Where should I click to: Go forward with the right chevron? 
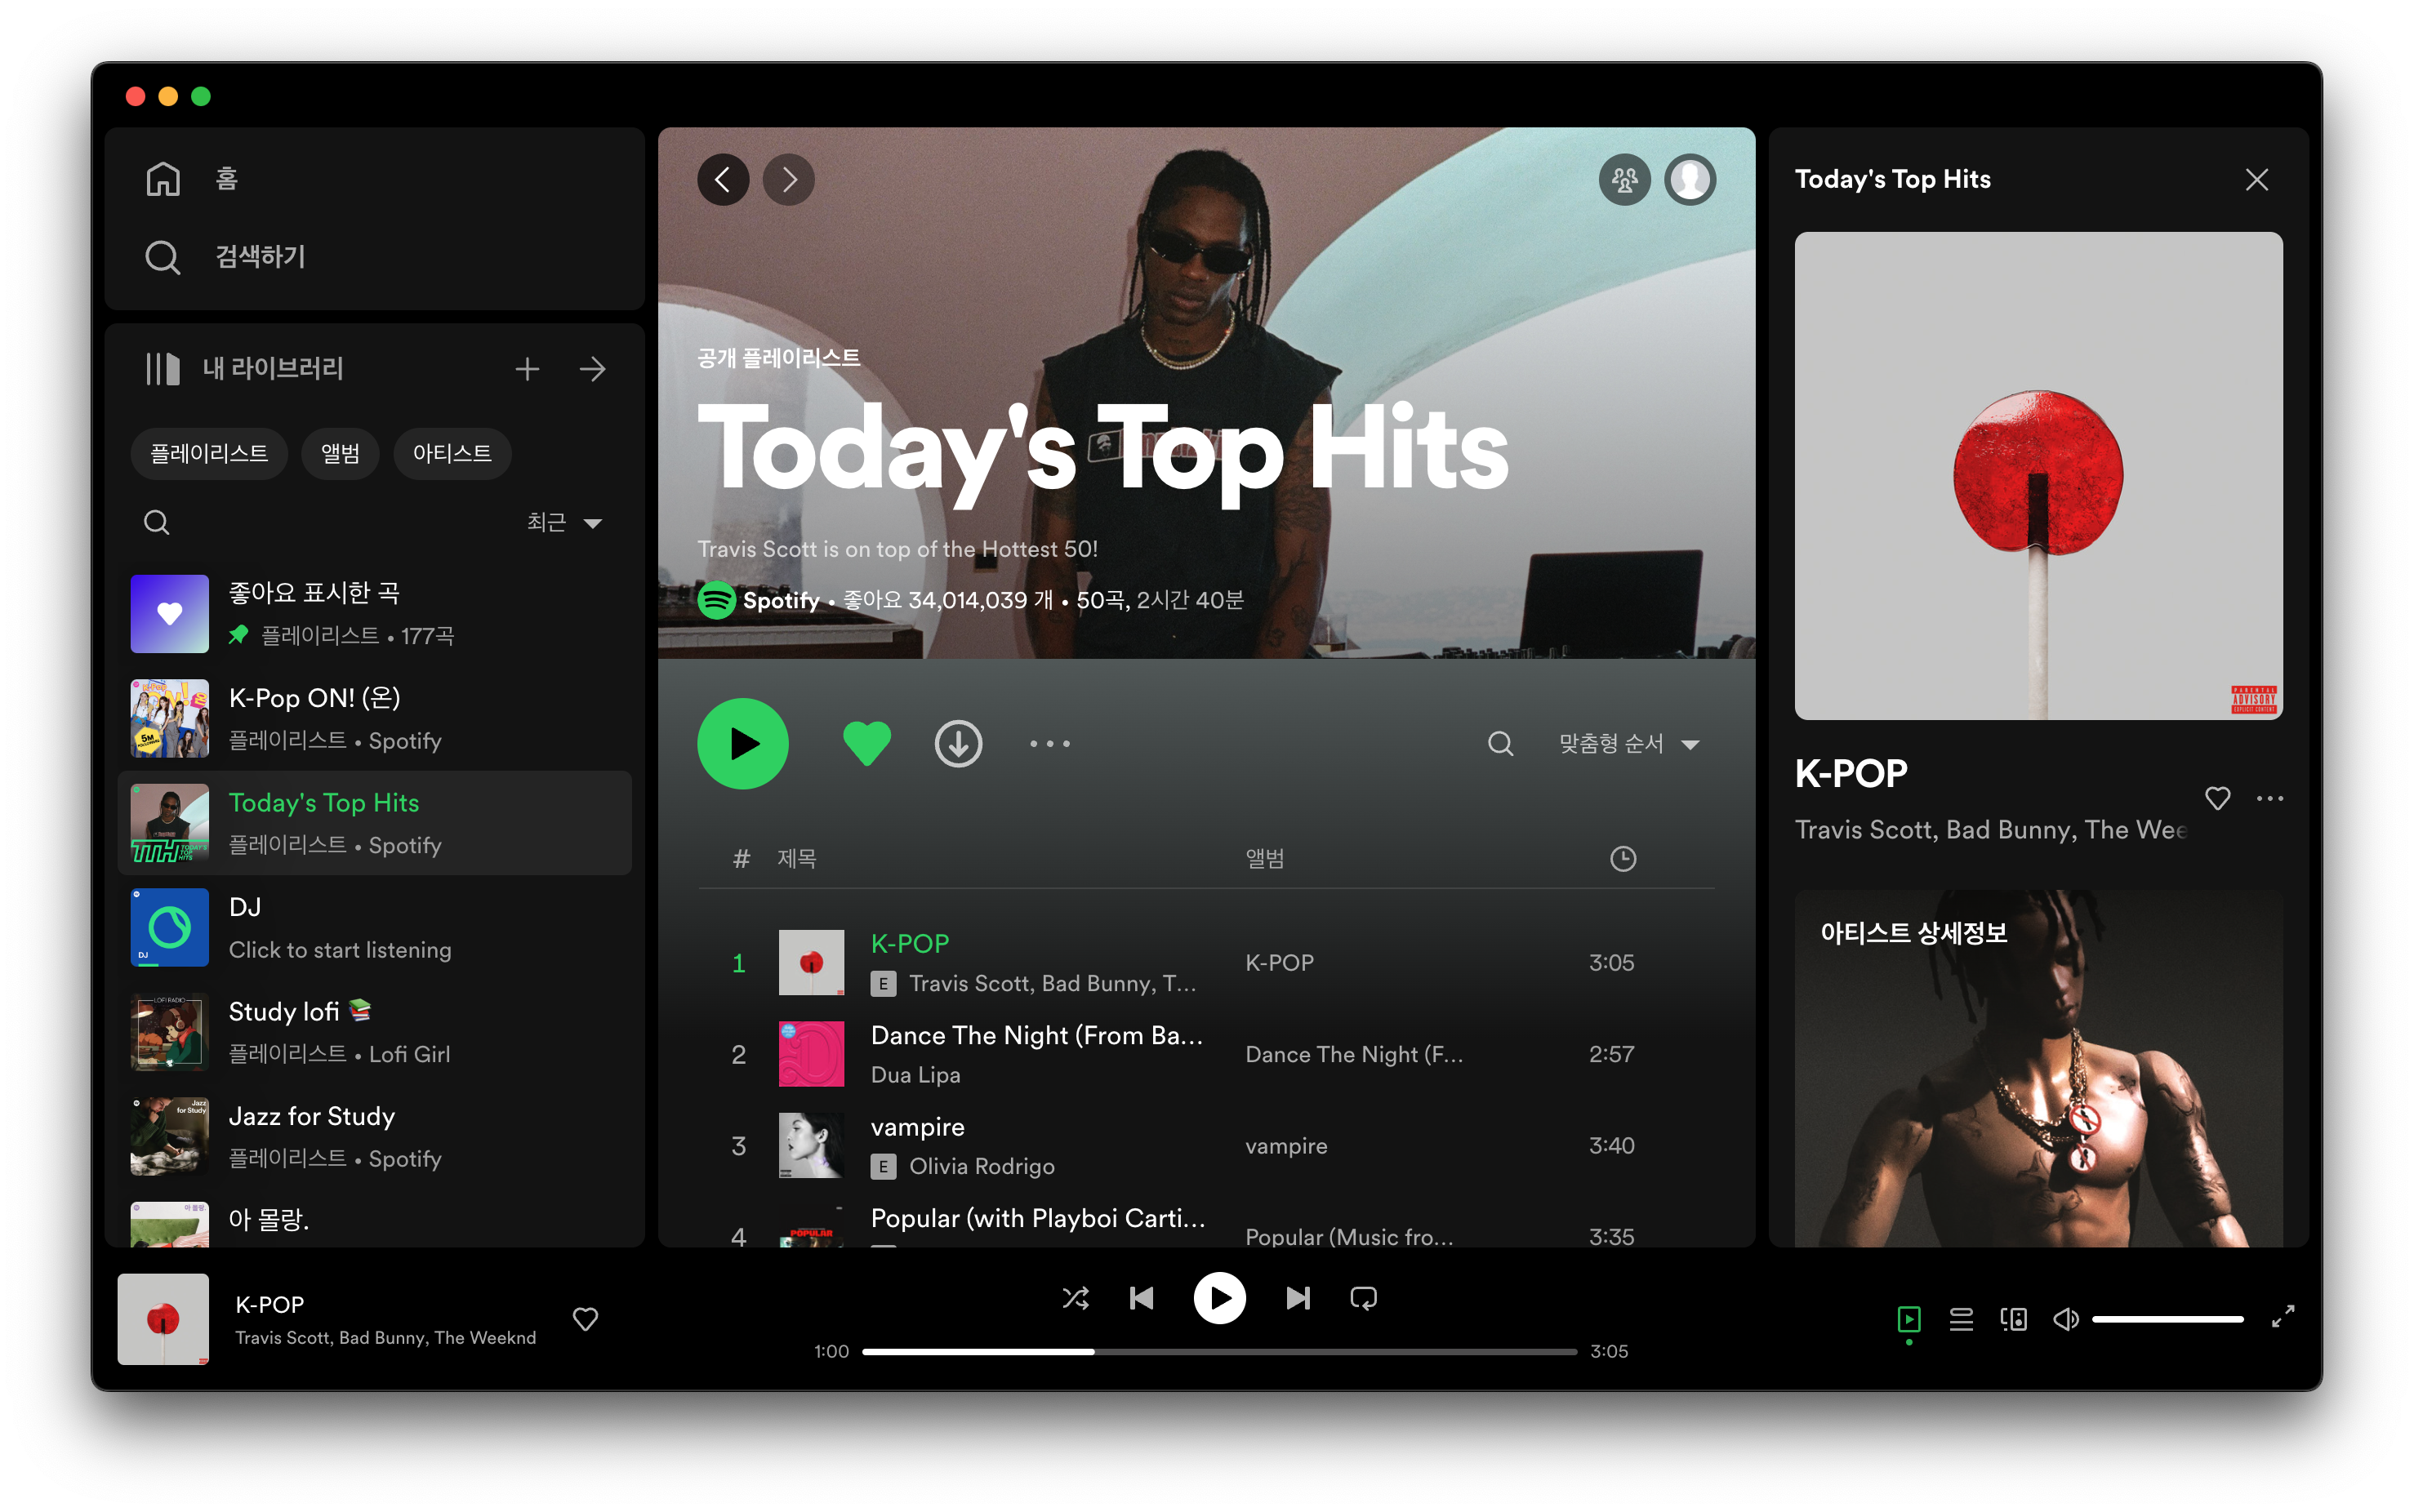pyautogui.click(x=789, y=180)
